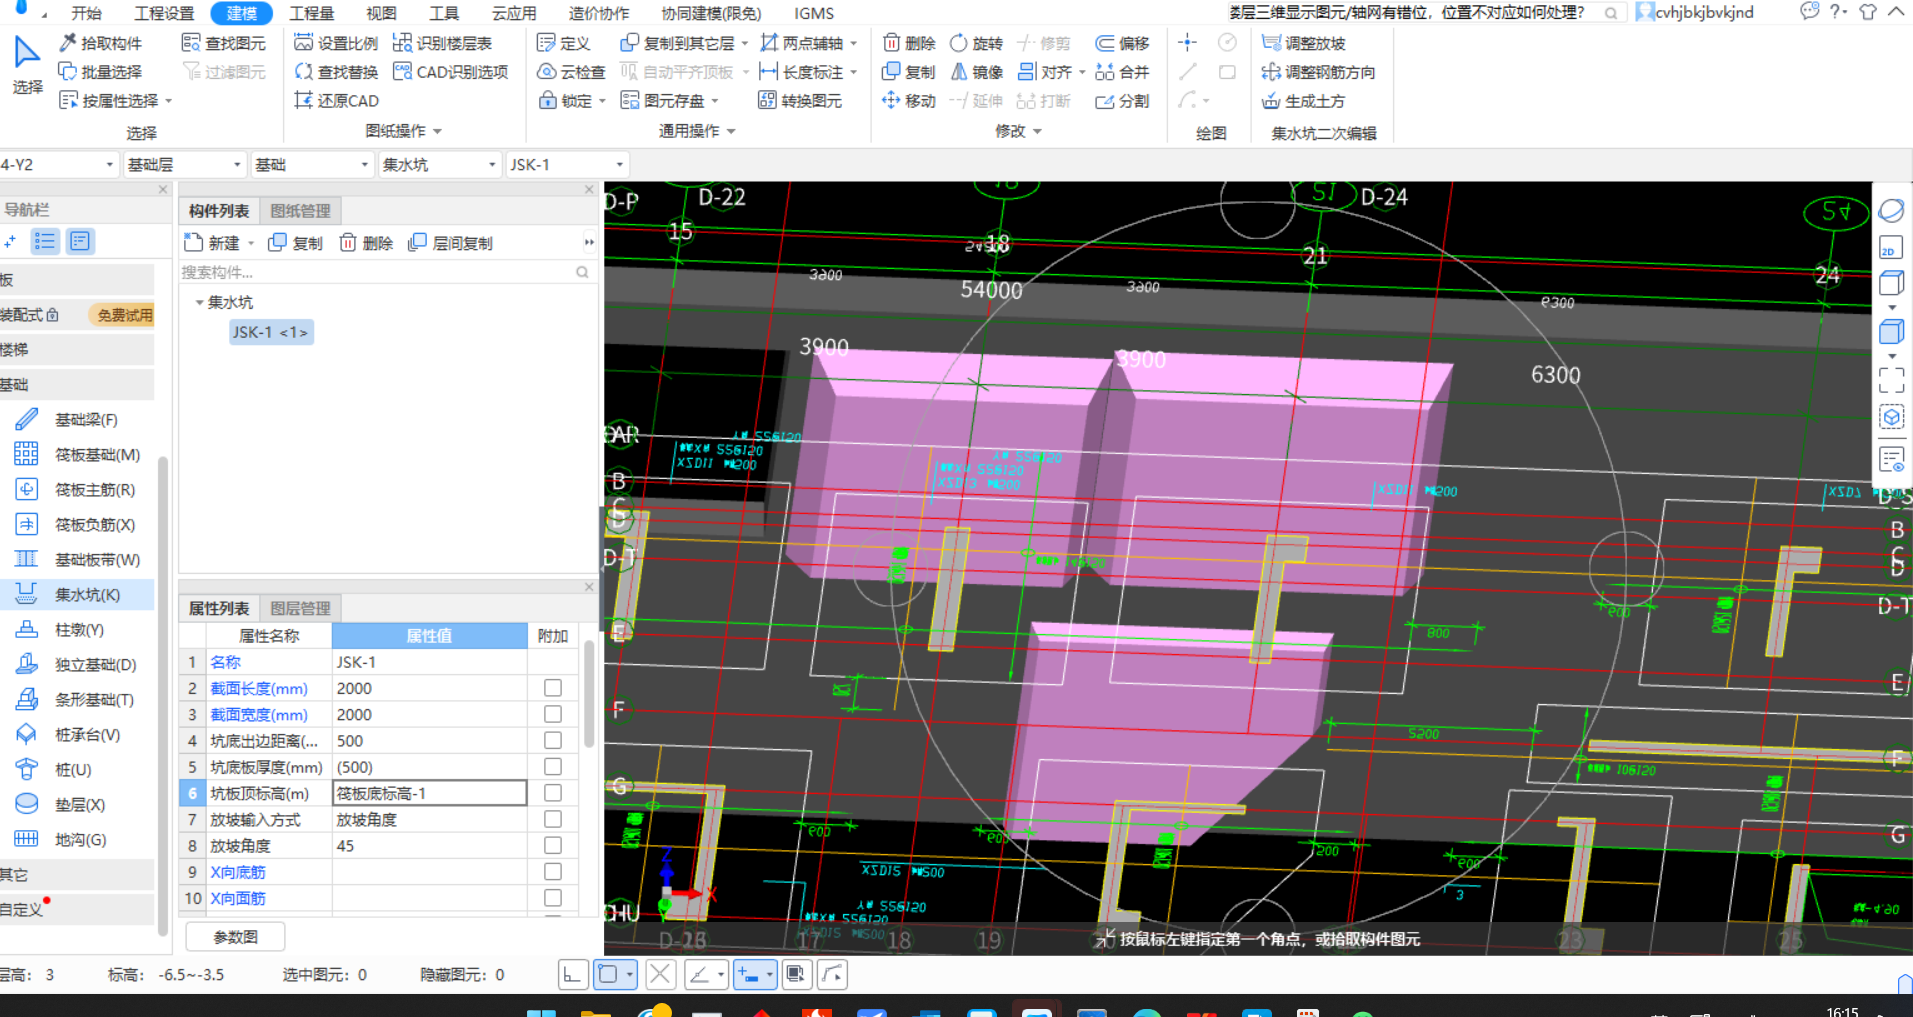
Task: Click the 免费试用 badge
Action: pos(123,315)
